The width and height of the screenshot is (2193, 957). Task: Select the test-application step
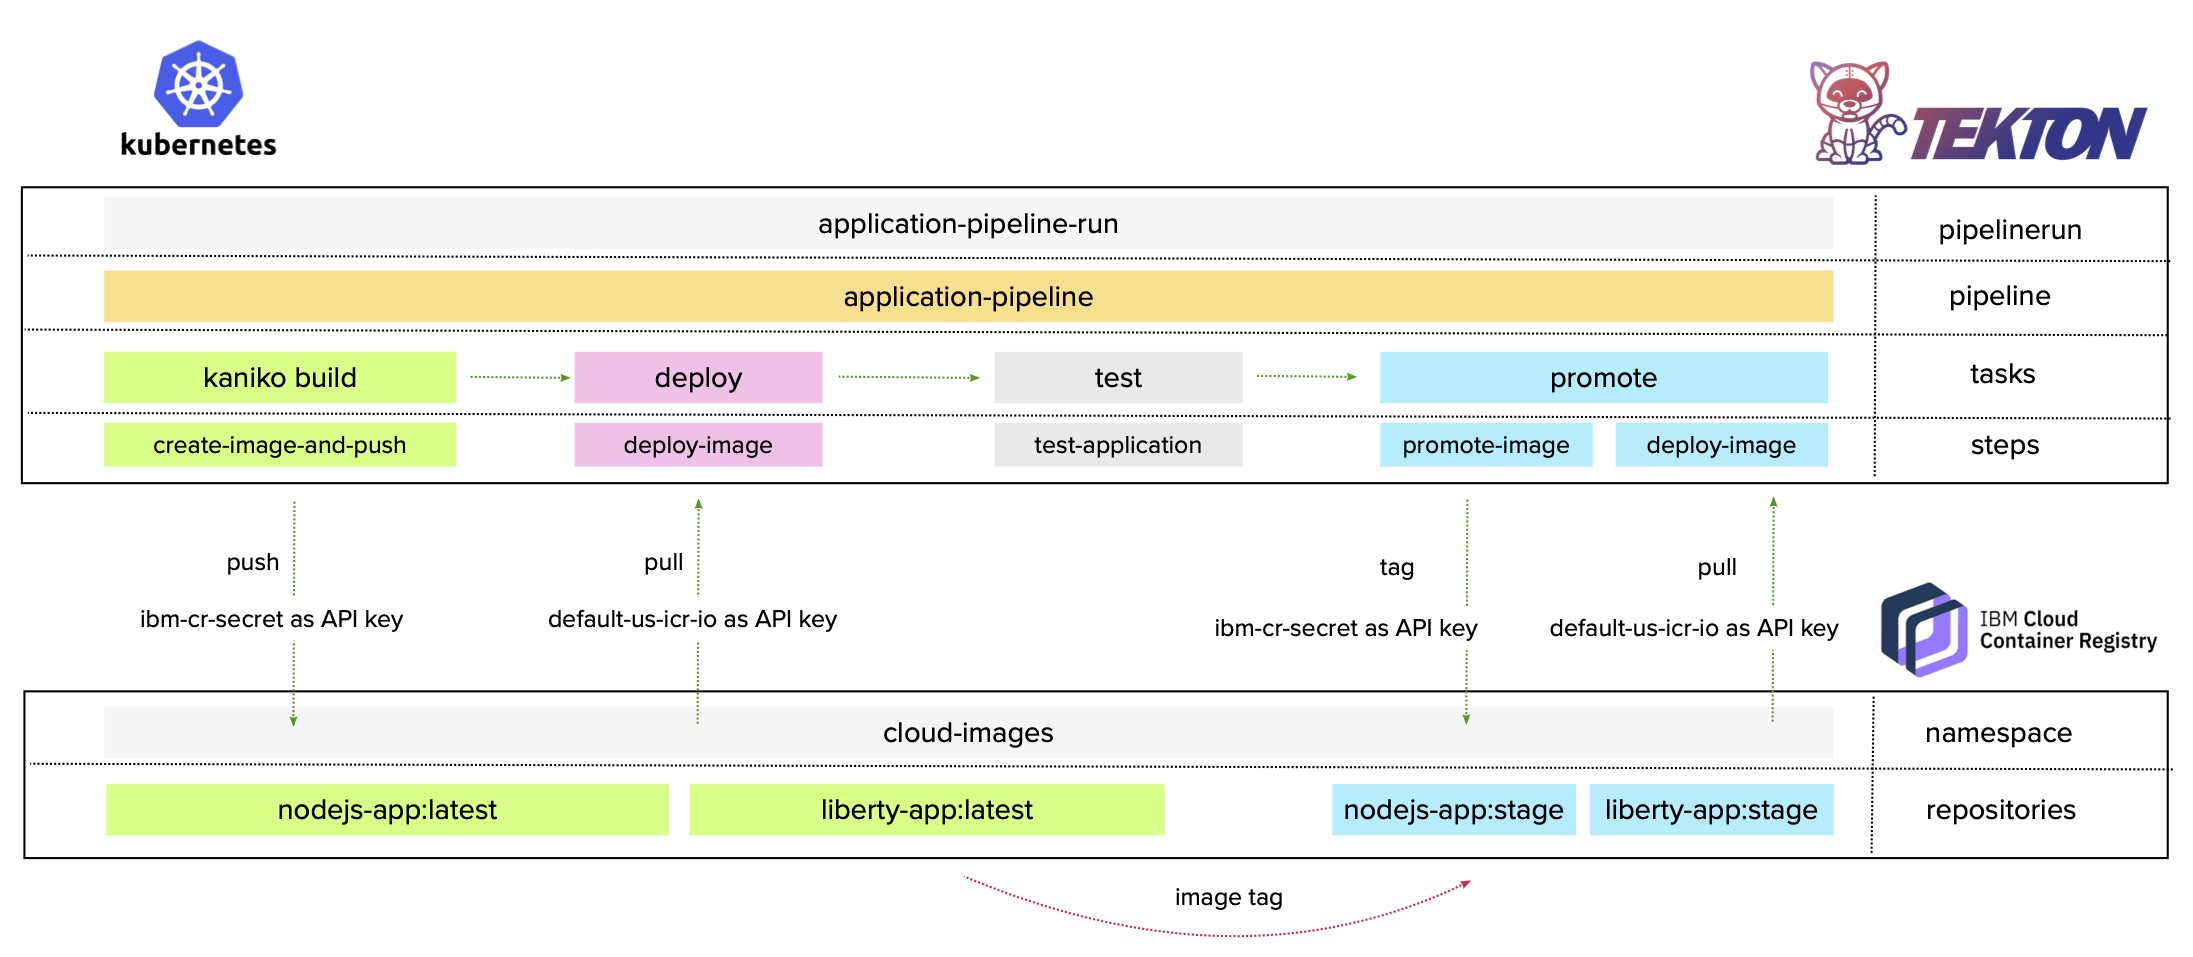point(1118,444)
